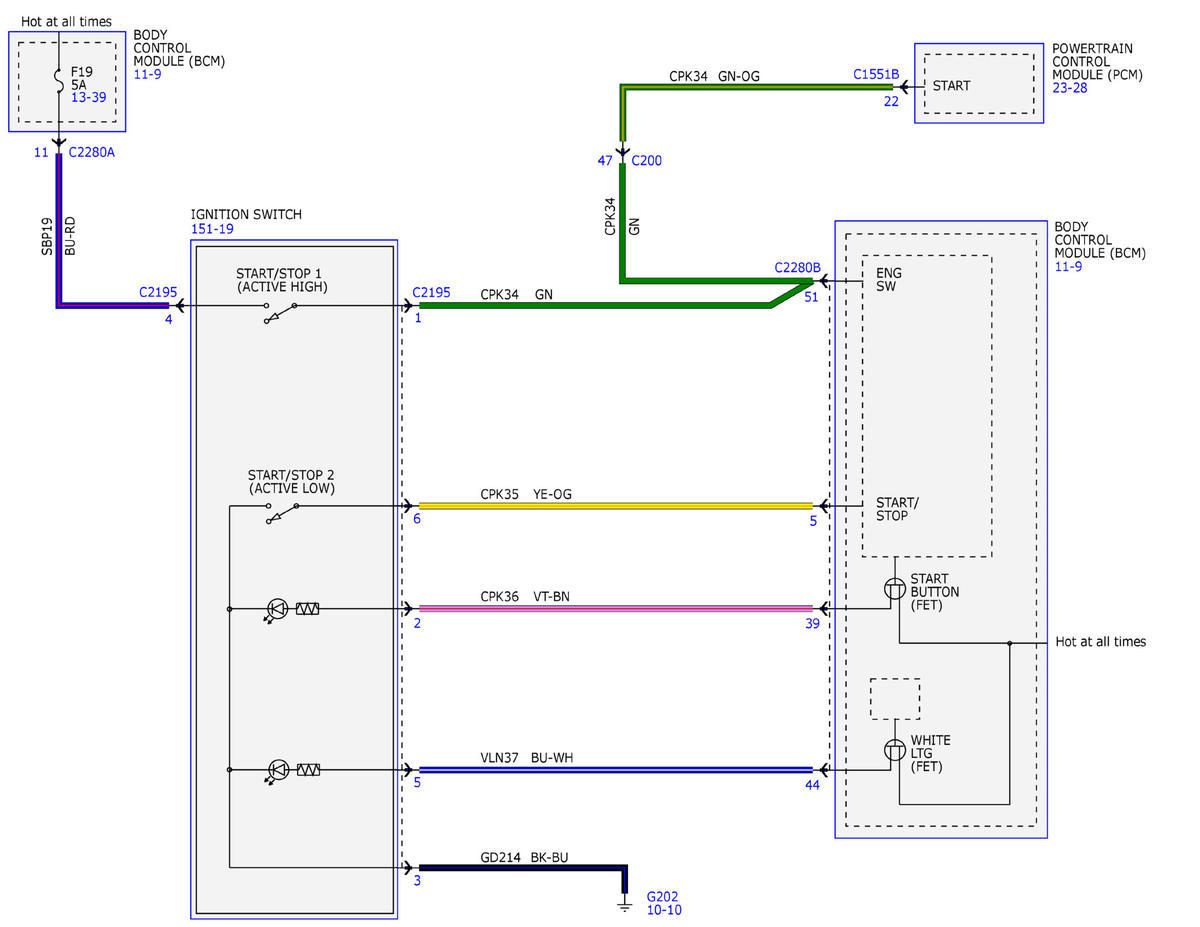The height and width of the screenshot is (927, 1200).
Task: Select connector label C2280A
Action: pyautogui.click(x=93, y=153)
